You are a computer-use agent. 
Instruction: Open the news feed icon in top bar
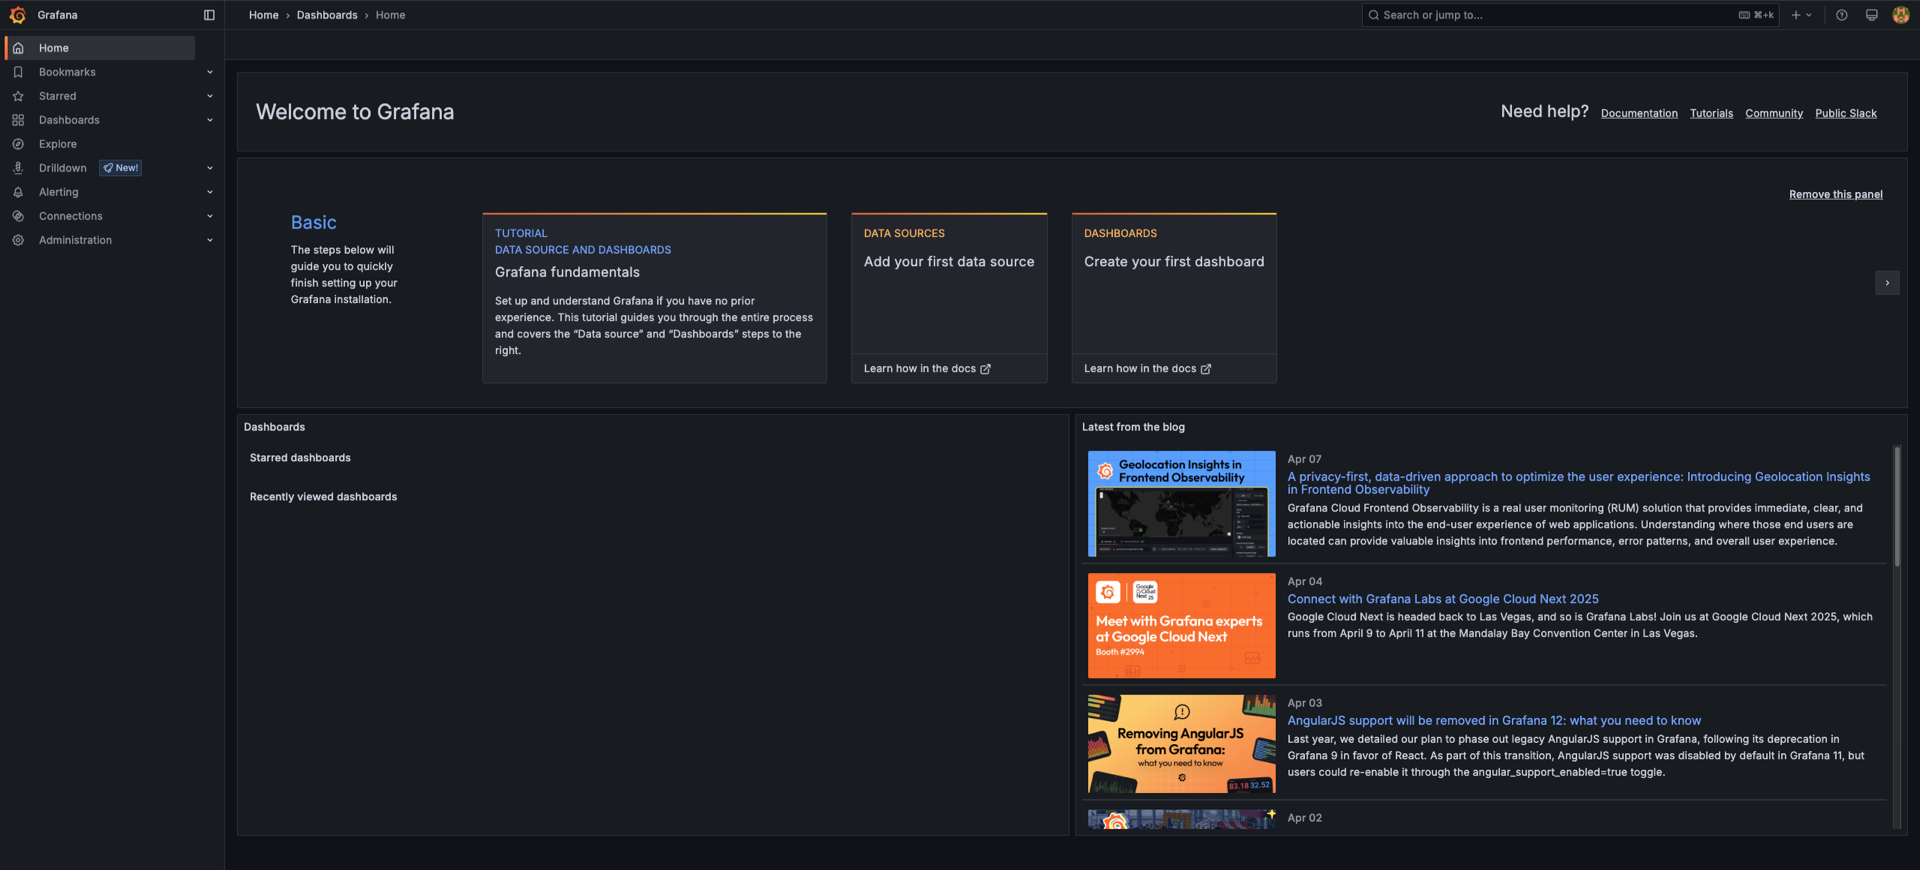pos(1871,15)
